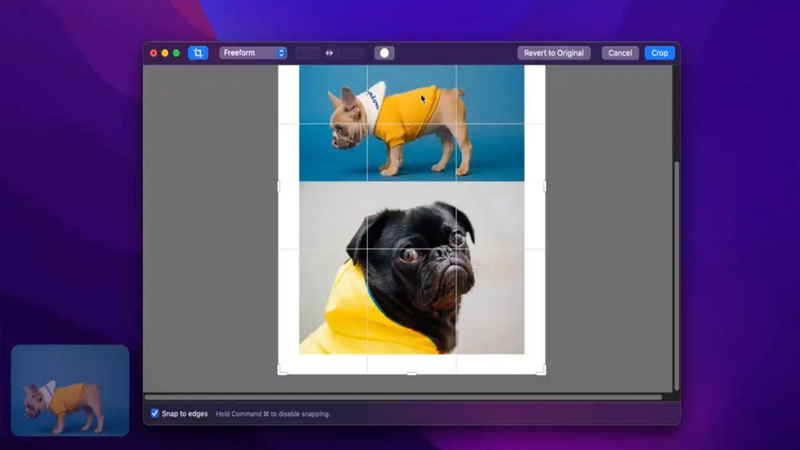Click the horizontal scrollbar below canvas

[x=400, y=397]
